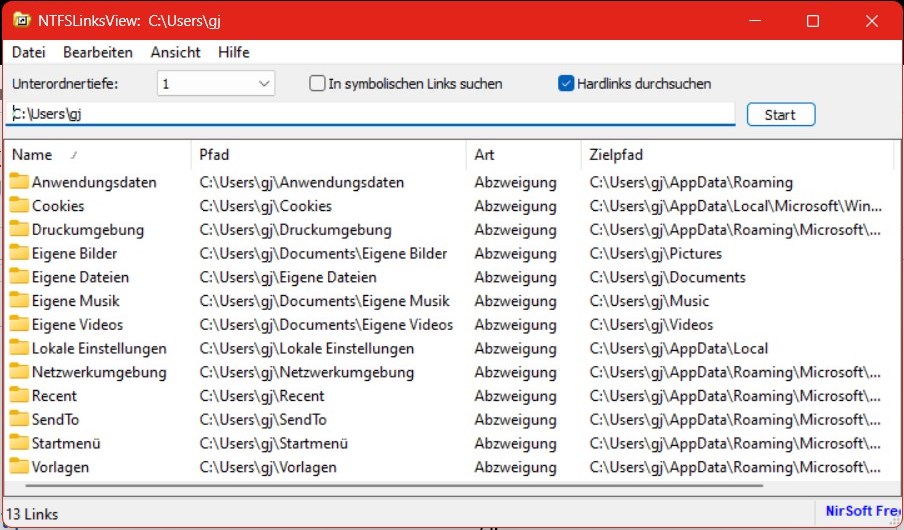
Task: Open the NirSoft Freeware link
Action: pos(862,511)
